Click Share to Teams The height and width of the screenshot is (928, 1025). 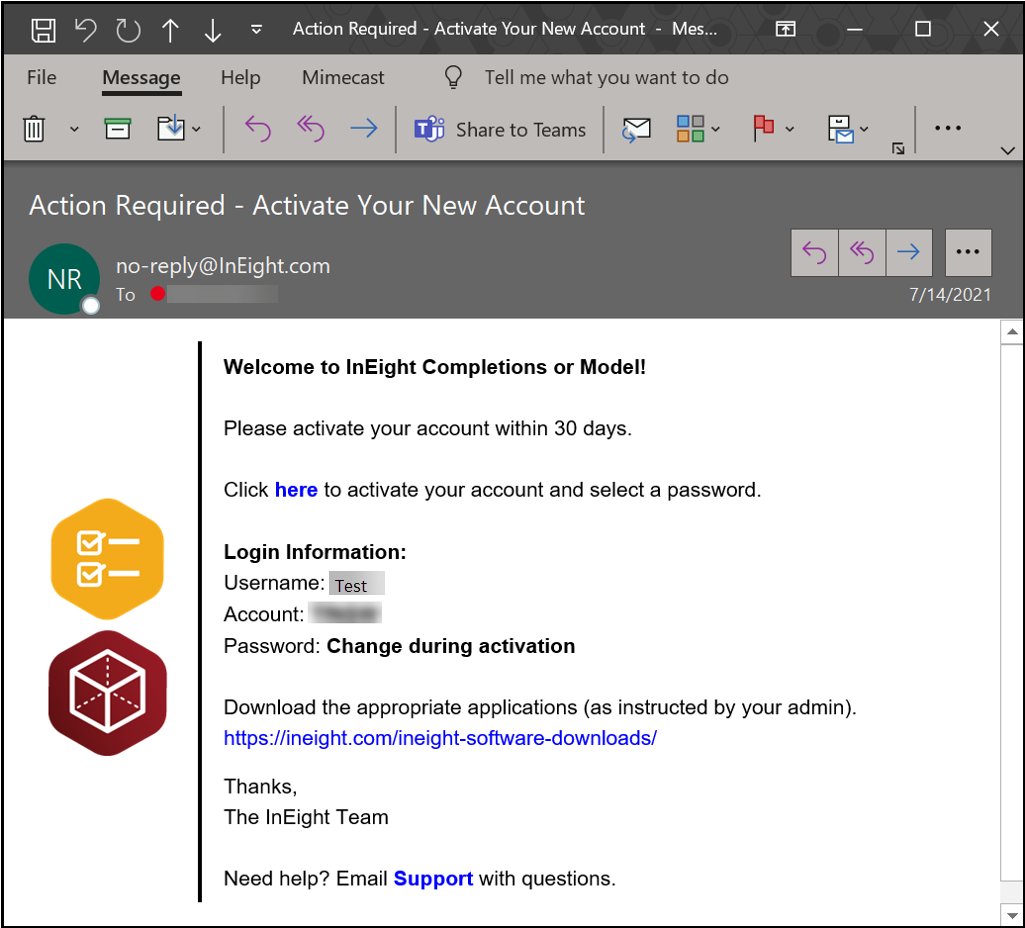(x=501, y=130)
